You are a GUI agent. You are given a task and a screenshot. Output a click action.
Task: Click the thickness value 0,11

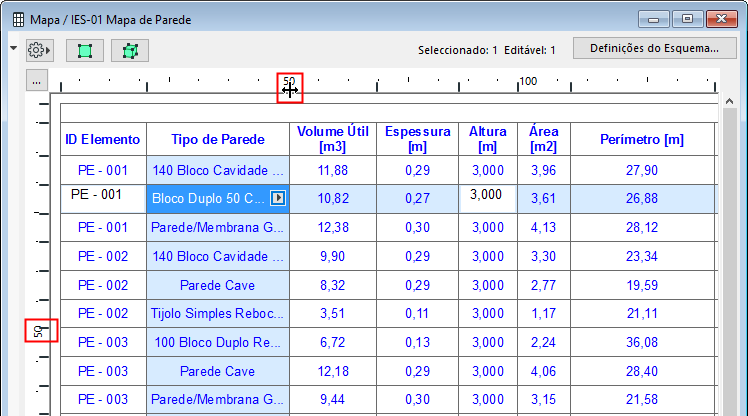point(417,313)
